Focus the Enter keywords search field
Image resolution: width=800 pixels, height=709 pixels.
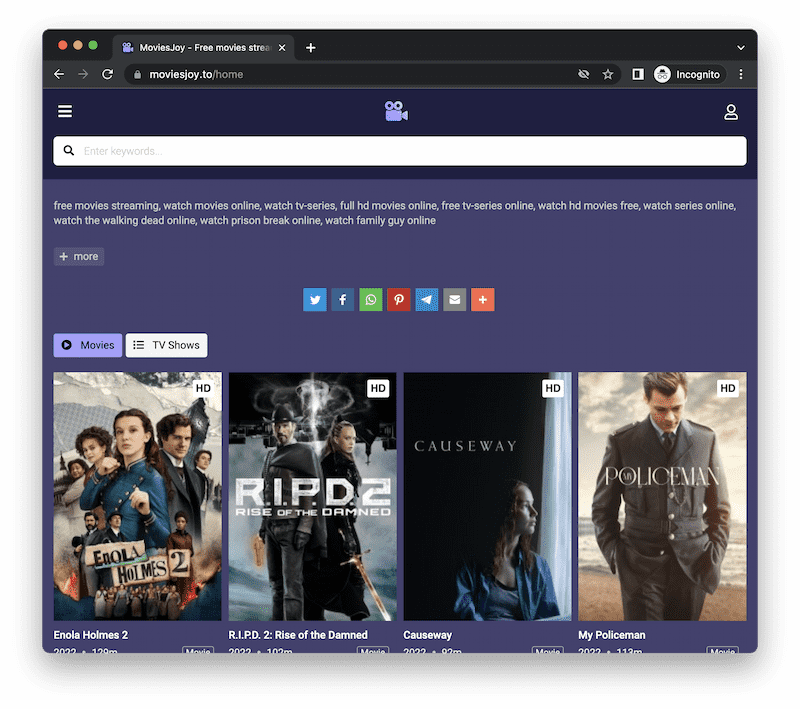pyautogui.click(x=400, y=150)
